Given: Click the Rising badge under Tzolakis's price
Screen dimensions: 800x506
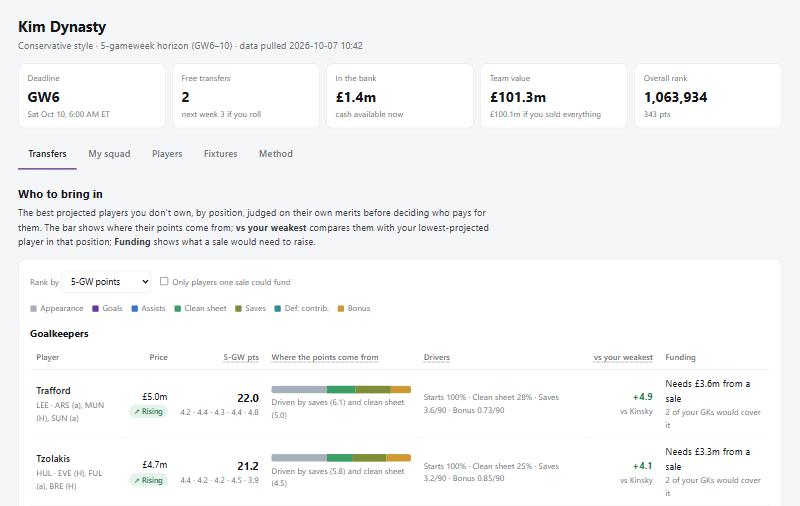Looking at the screenshot, I should click(148, 480).
